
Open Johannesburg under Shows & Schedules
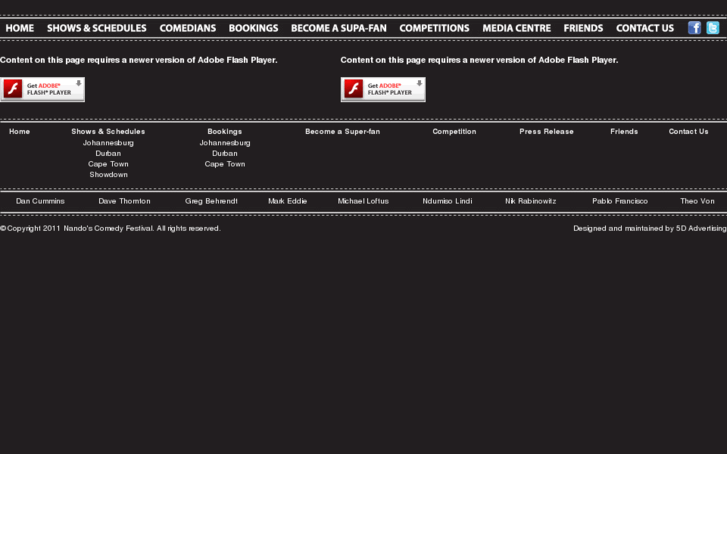click(108, 143)
